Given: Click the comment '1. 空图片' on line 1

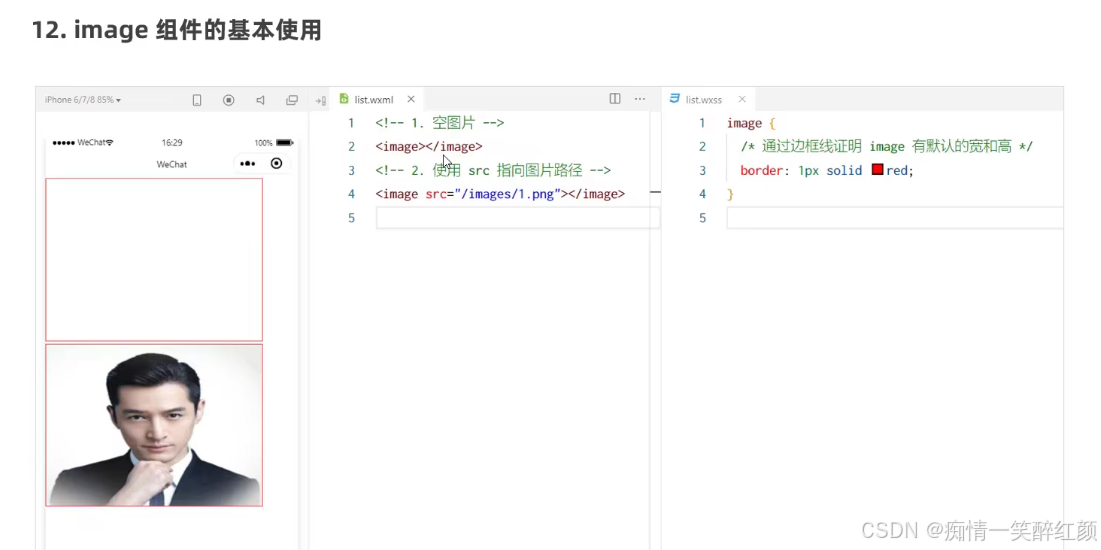Looking at the screenshot, I should (440, 123).
